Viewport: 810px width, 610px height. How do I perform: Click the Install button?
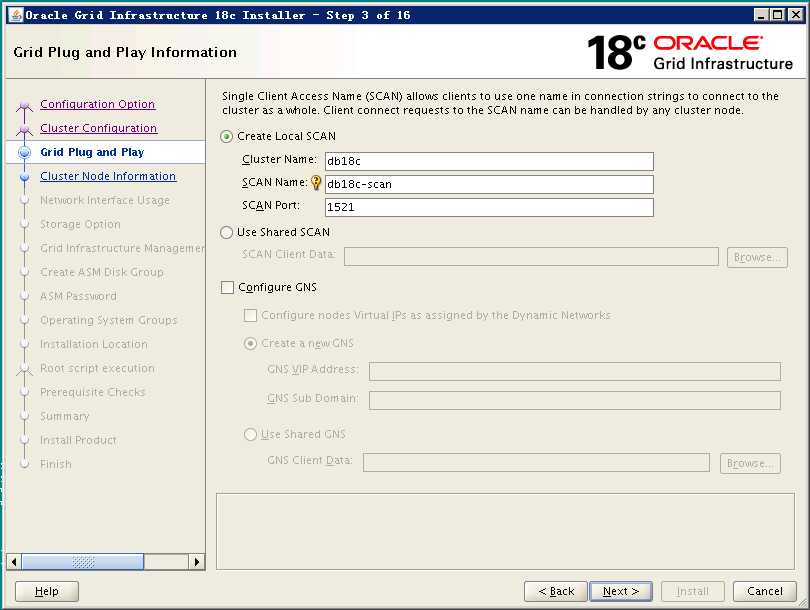coord(693,591)
